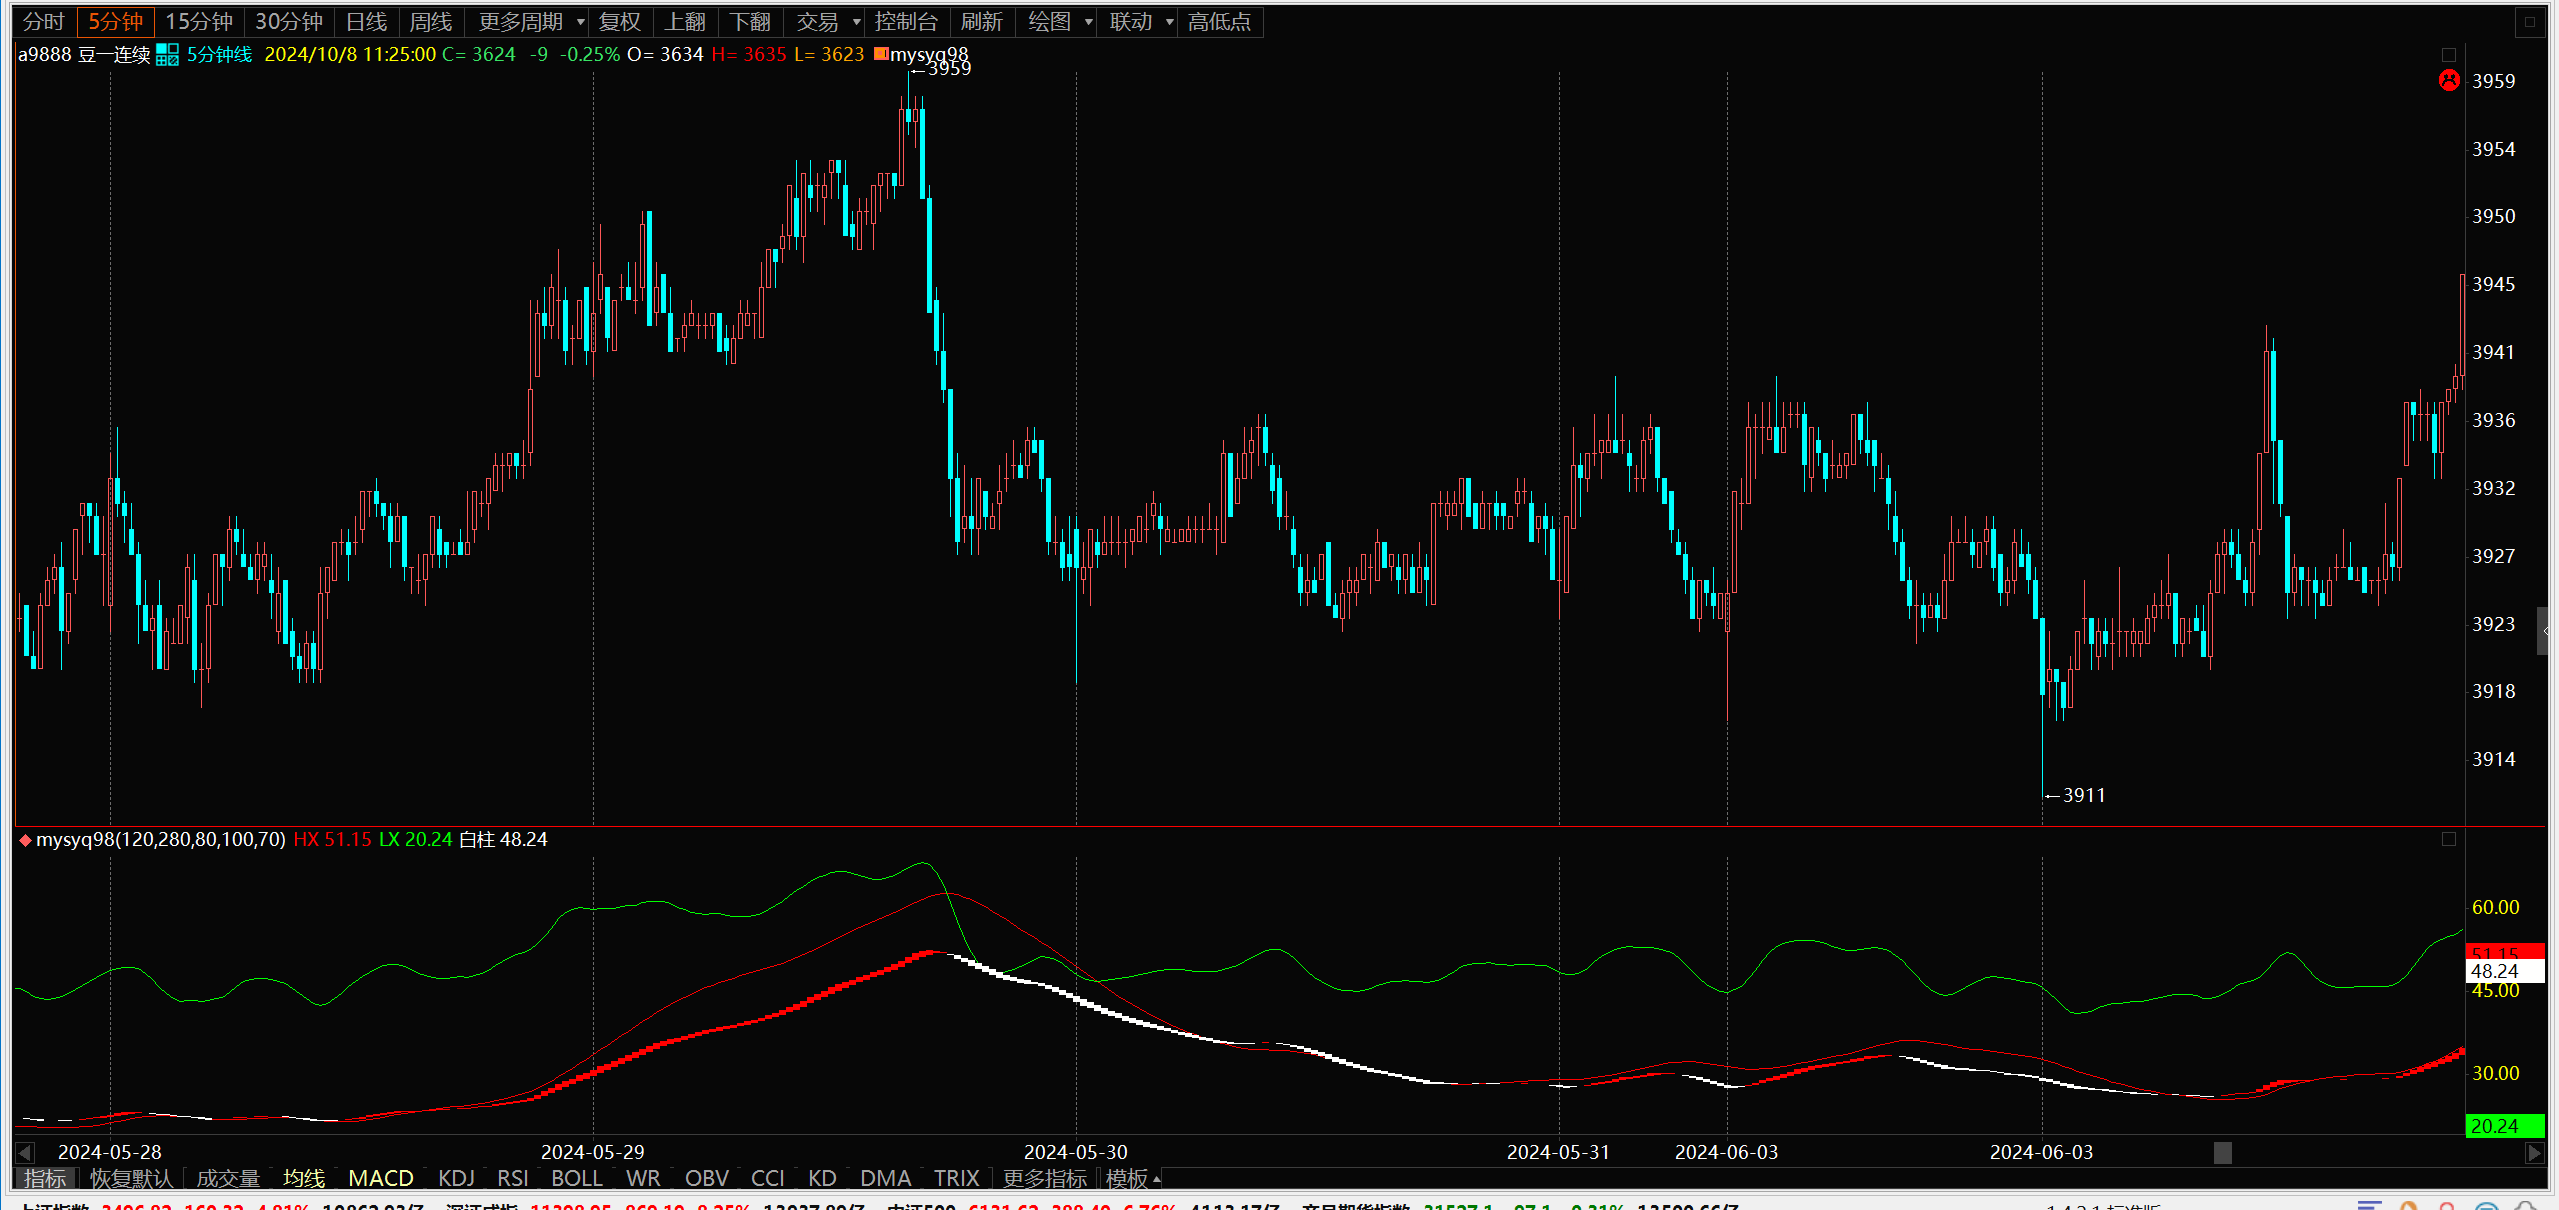Click the gray timeline scrollbar thumb
Screen dimensions: 2559x1210
tap(2223, 1153)
